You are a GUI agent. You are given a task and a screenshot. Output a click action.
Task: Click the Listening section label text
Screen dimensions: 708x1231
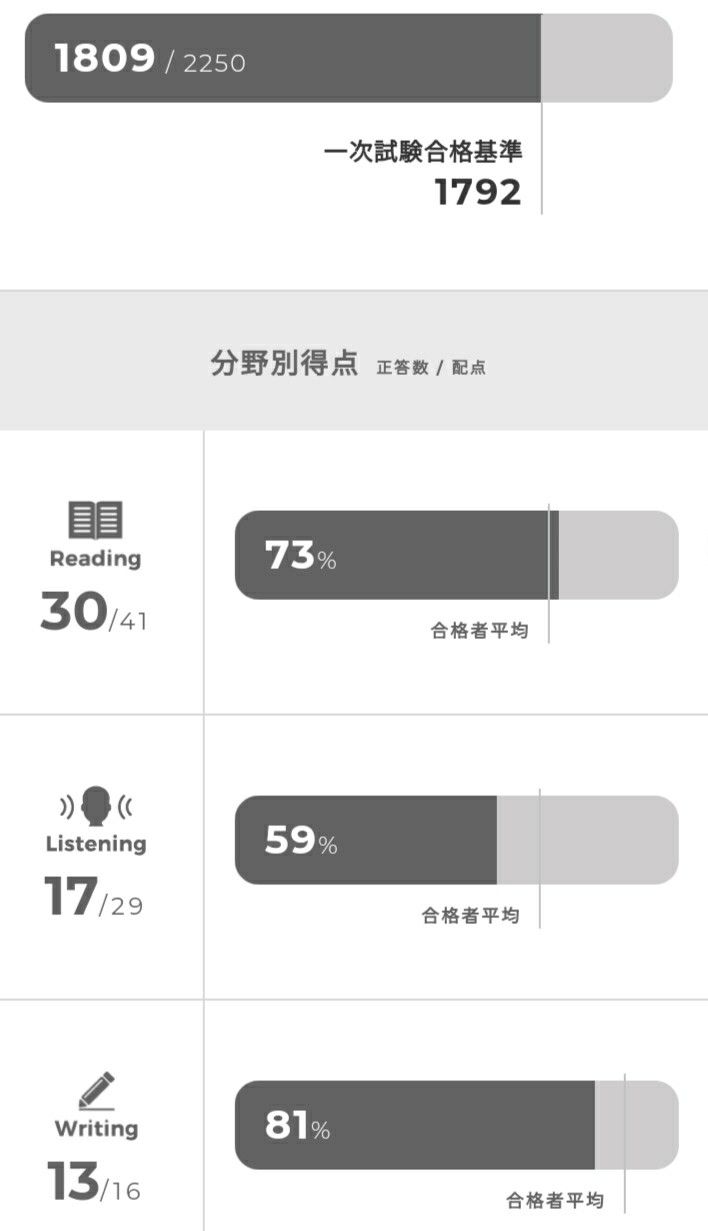tap(96, 844)
